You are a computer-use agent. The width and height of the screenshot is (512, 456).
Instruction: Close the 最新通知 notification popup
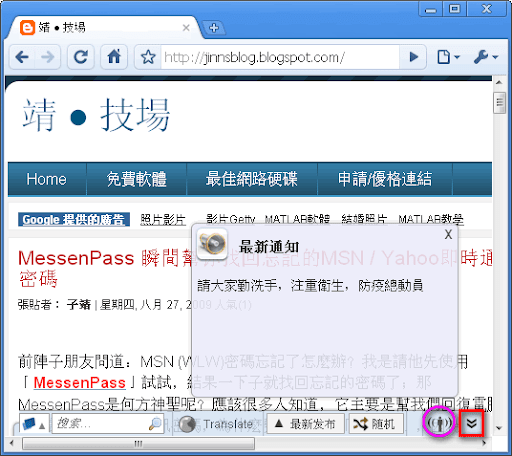[x=448, y=234]
